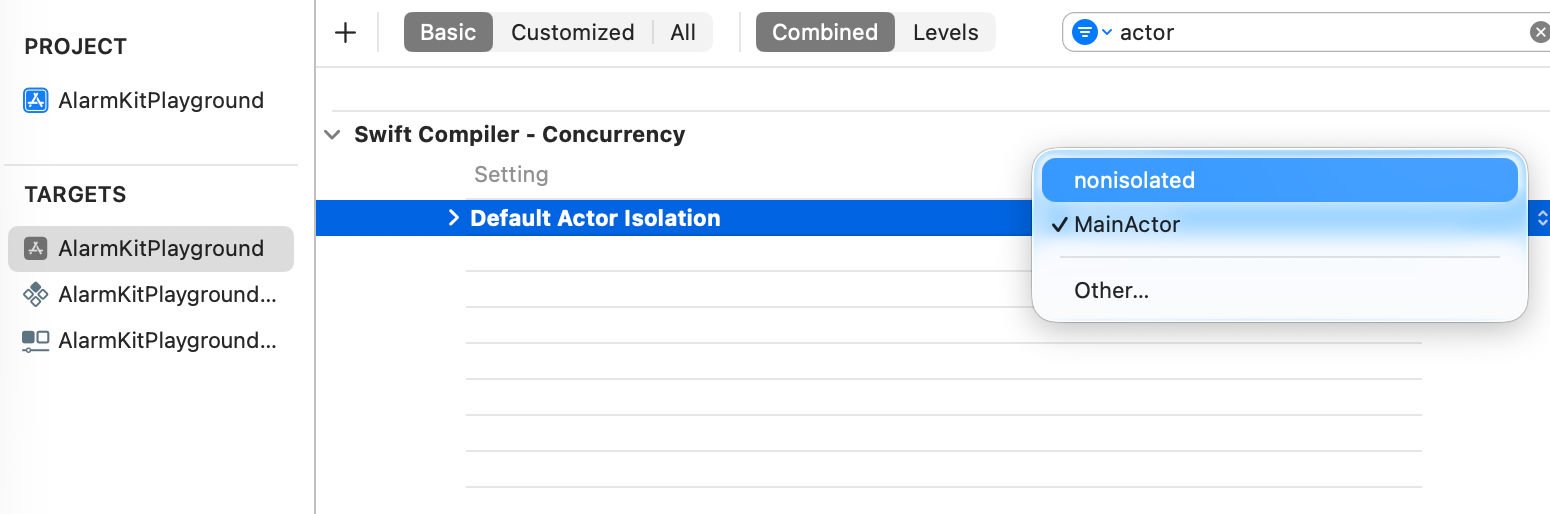Screen dimensions: 1550x514
Task: Open the search filter scope icon
Action: coord(1084,32)
